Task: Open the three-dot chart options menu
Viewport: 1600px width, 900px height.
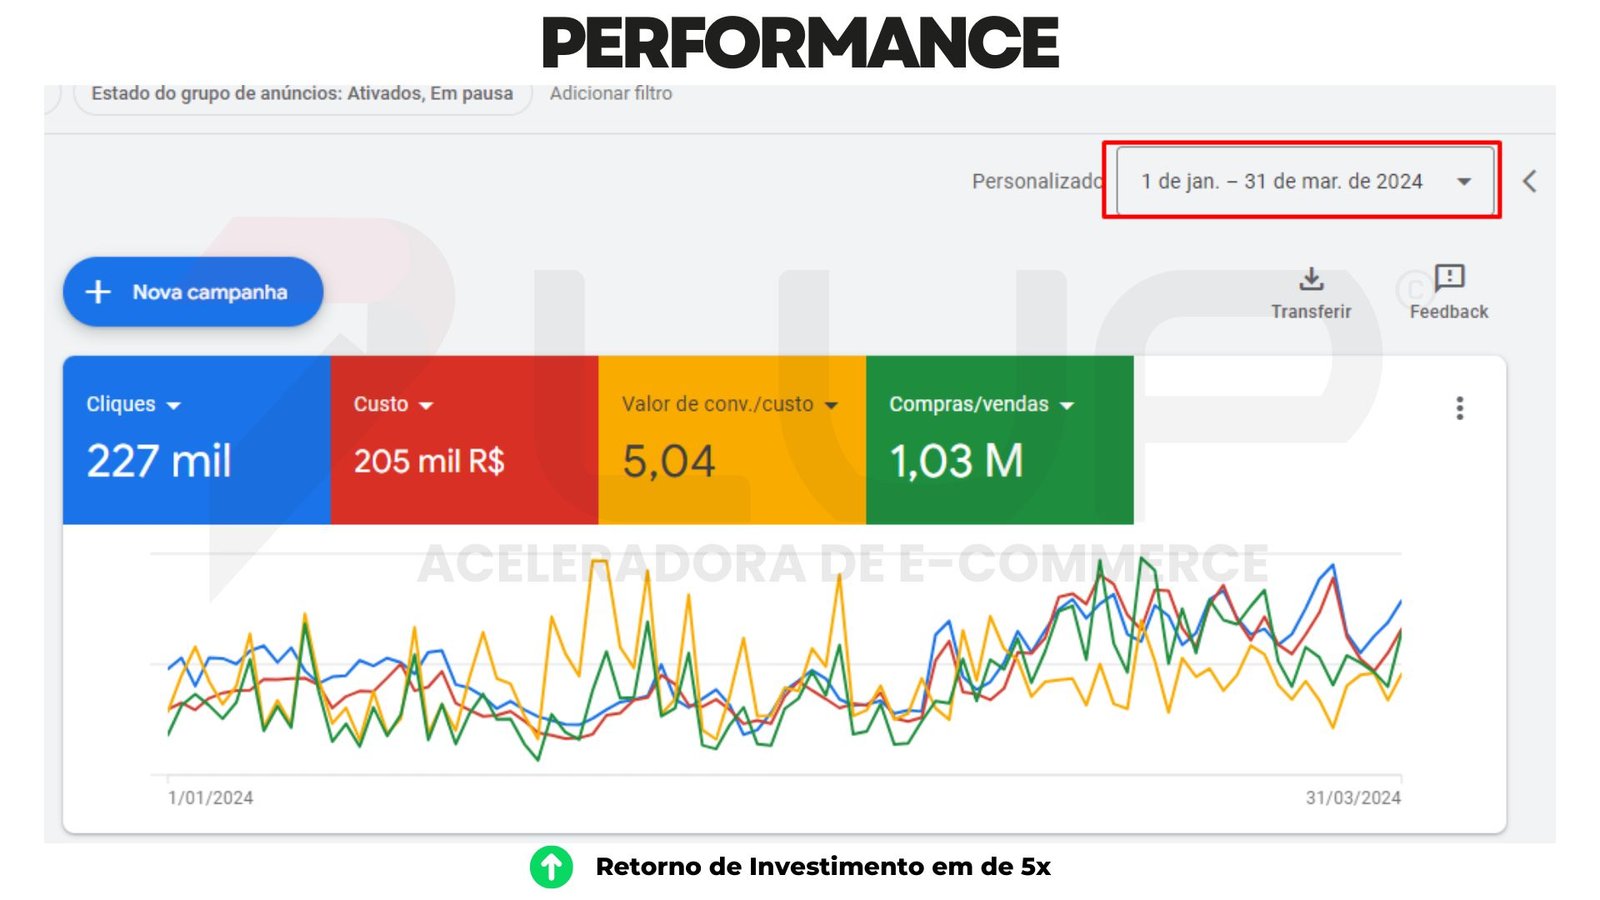Action: point(1460,408)
